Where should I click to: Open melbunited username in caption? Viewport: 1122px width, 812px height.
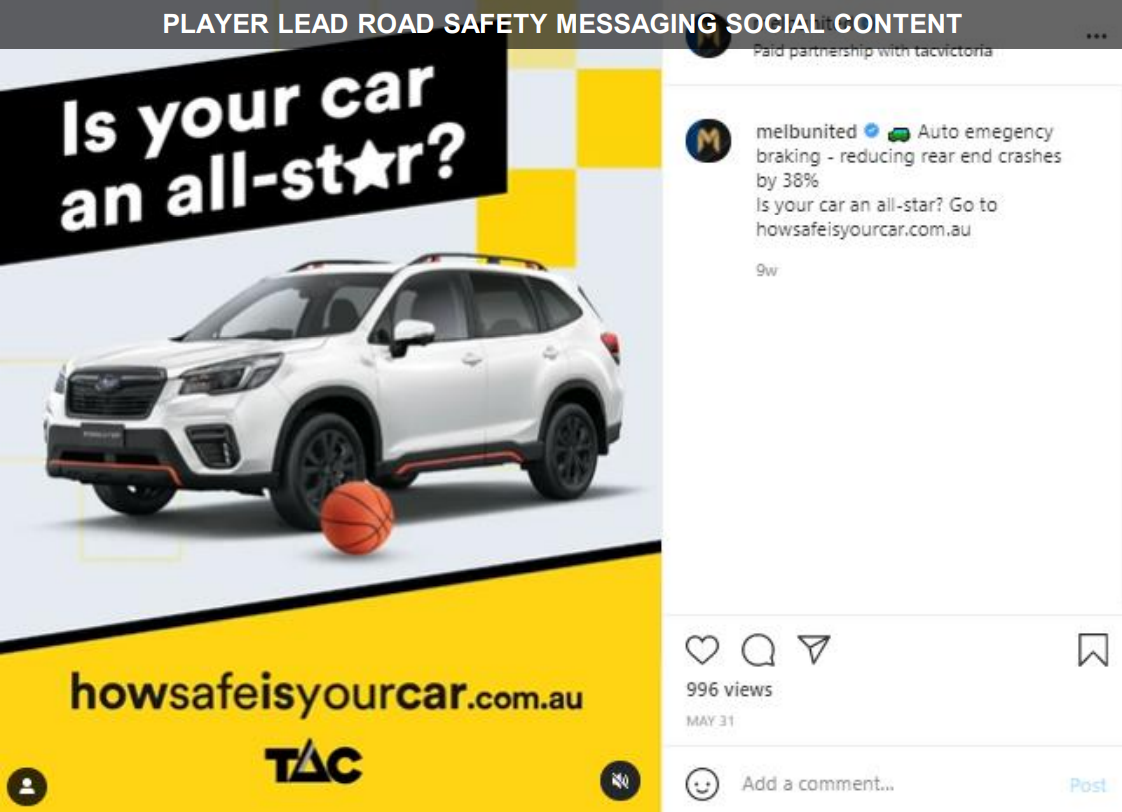pyautogui.click(x=806, y=132)
